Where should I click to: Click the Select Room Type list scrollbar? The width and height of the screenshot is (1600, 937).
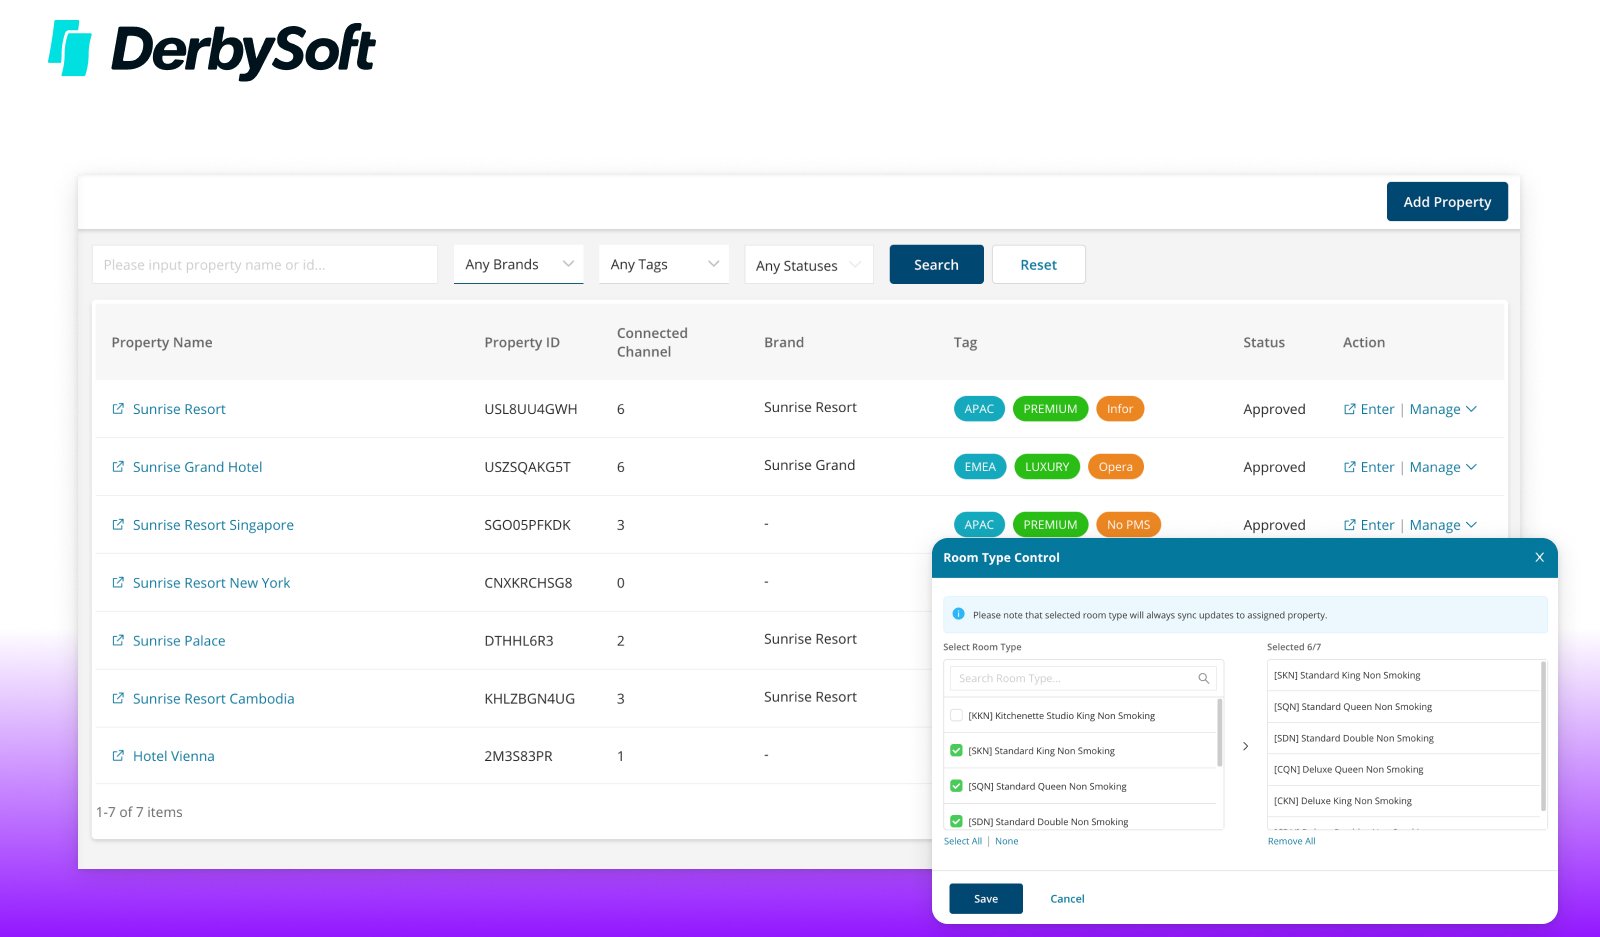1220,733
